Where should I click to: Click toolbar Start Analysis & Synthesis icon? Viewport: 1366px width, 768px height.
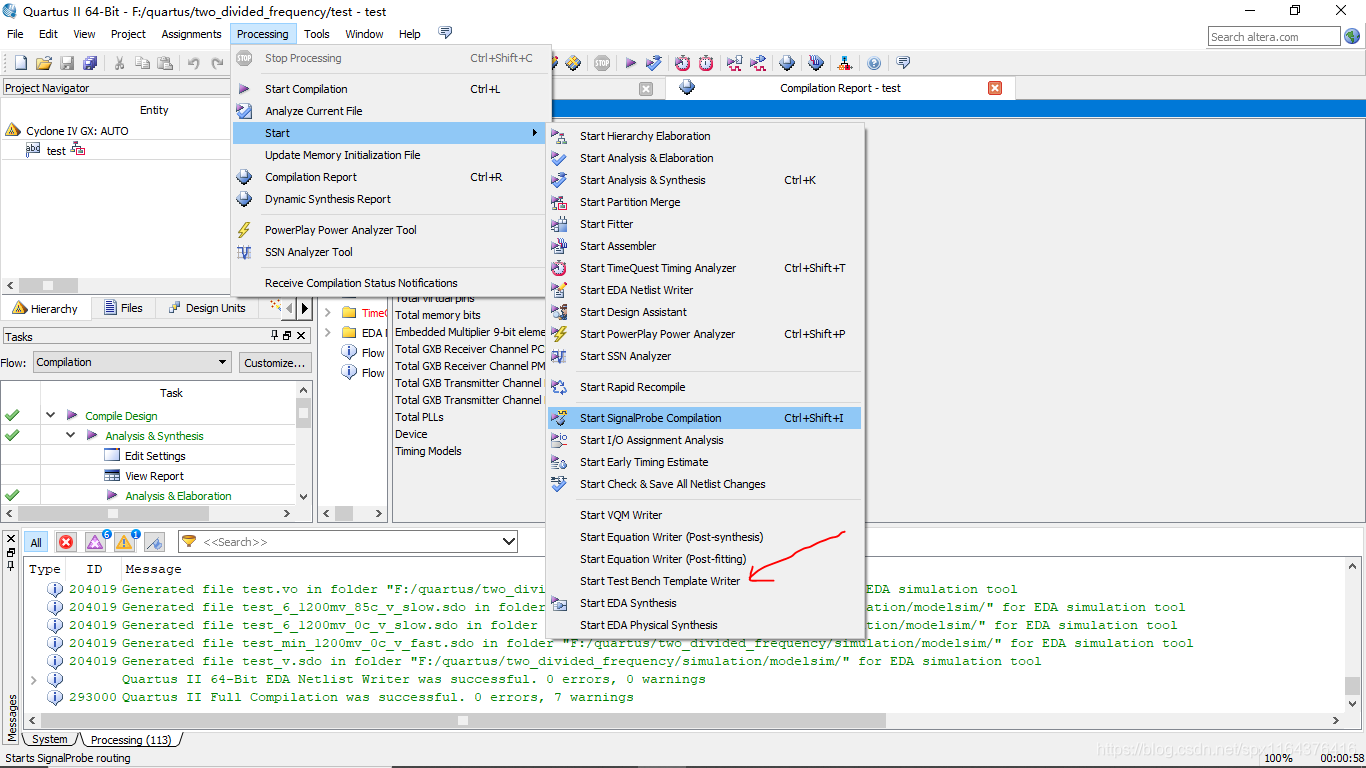coord(654,63)
